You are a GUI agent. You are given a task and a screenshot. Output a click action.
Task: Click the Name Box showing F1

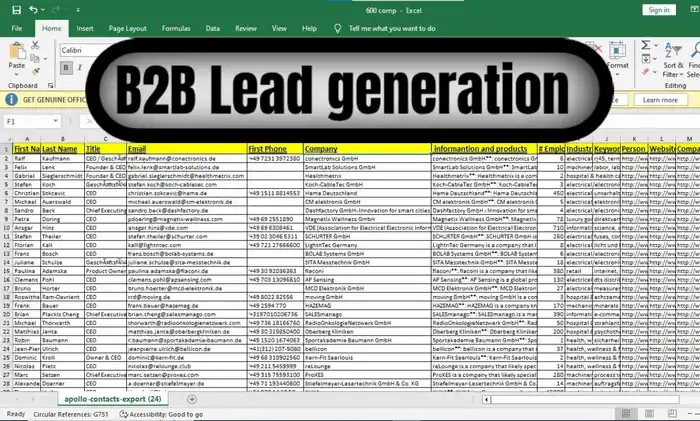(x=27, y=121)
